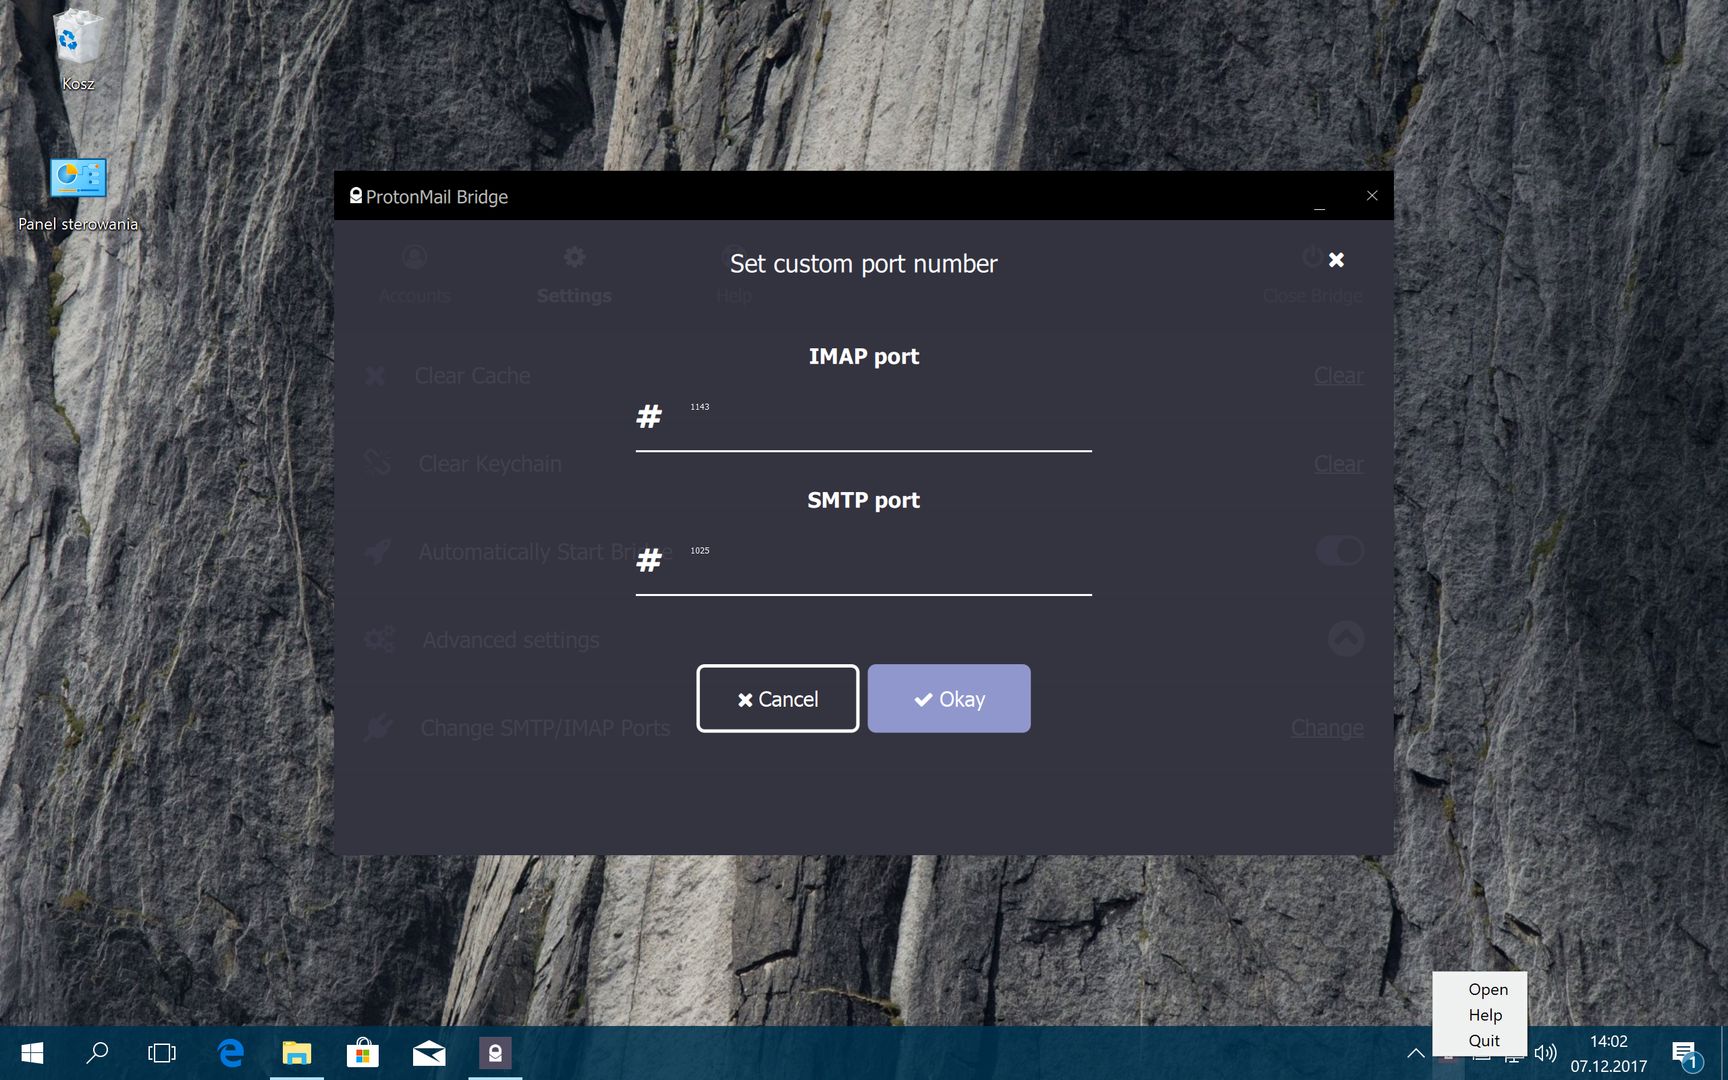This screenshot has width=1728, height=1080.
Task: Open the Windows Start menu
Action: point(32,1053)
